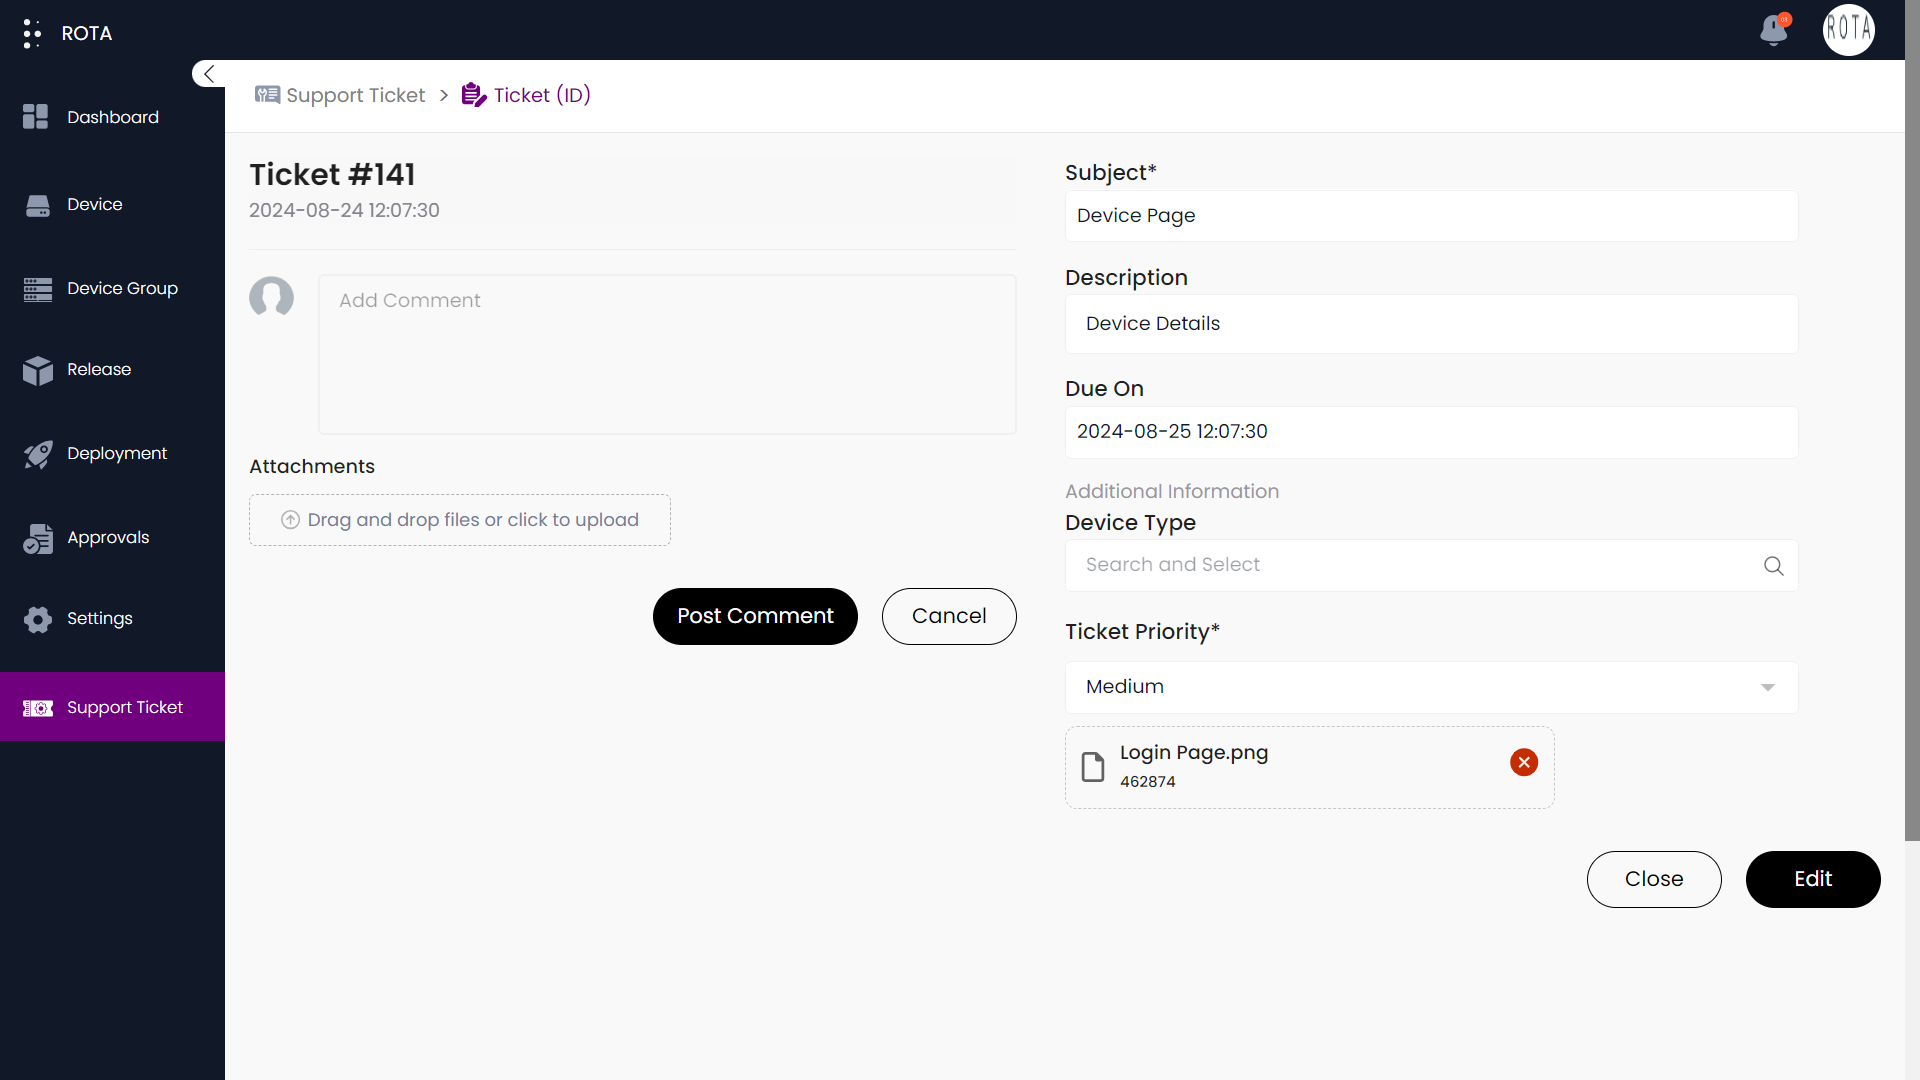Click the commenter avatar icon

pyautogui.click(x=271, y=297)
